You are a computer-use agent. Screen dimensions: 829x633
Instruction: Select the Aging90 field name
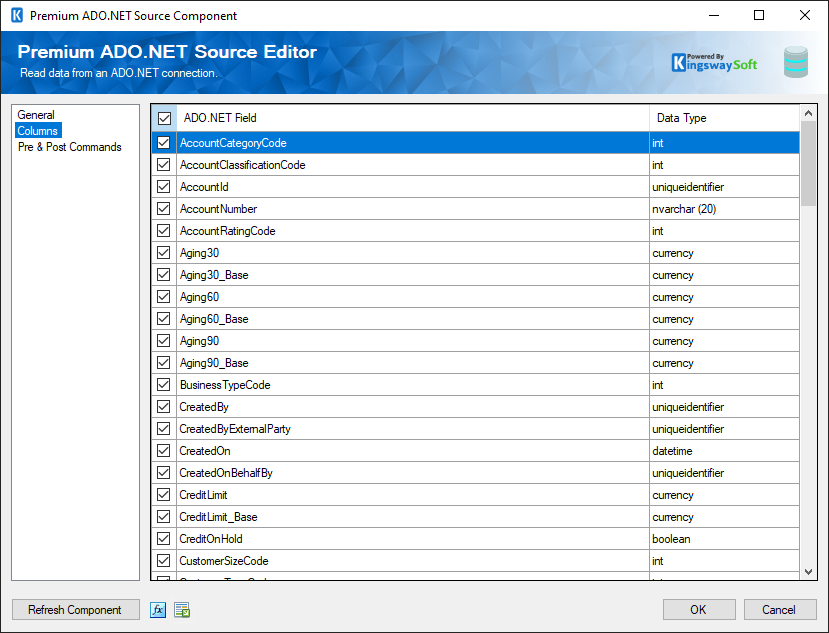(199, 341)
